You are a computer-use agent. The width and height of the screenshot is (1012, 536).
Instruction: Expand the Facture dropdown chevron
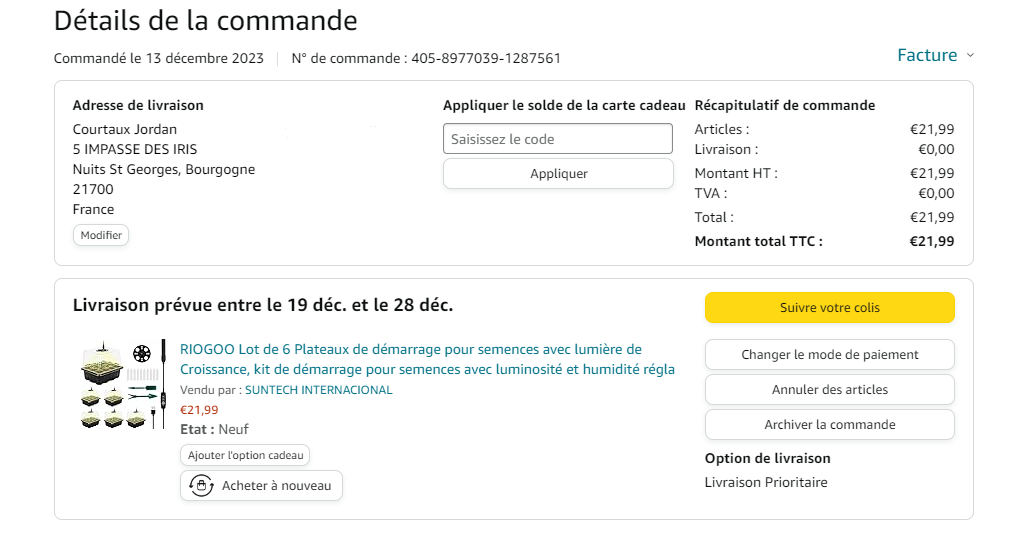coord(970,55)
